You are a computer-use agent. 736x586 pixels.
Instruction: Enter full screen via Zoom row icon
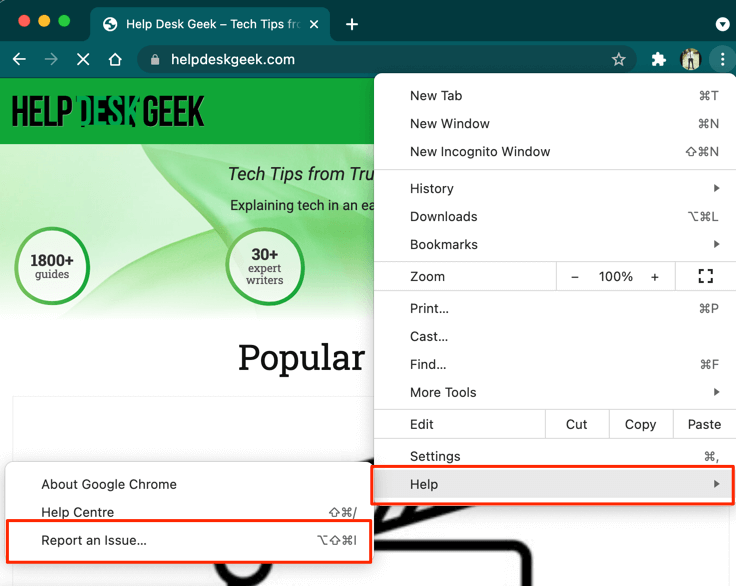pos(705,277)
